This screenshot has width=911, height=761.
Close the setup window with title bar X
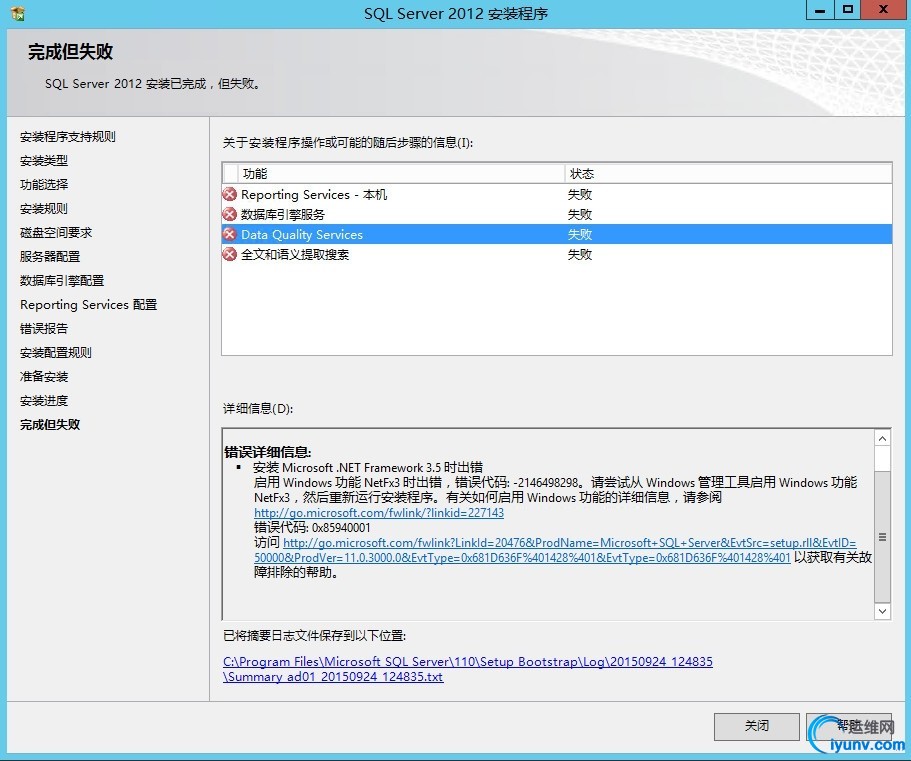(884, 10)
